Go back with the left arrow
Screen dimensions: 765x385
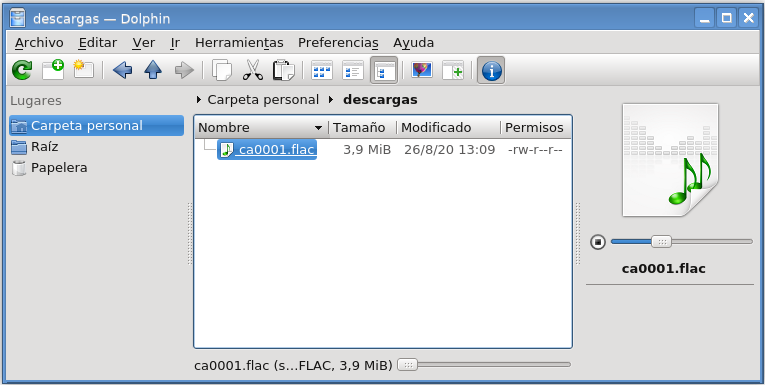pyautogui.click(x=122, y=70)
